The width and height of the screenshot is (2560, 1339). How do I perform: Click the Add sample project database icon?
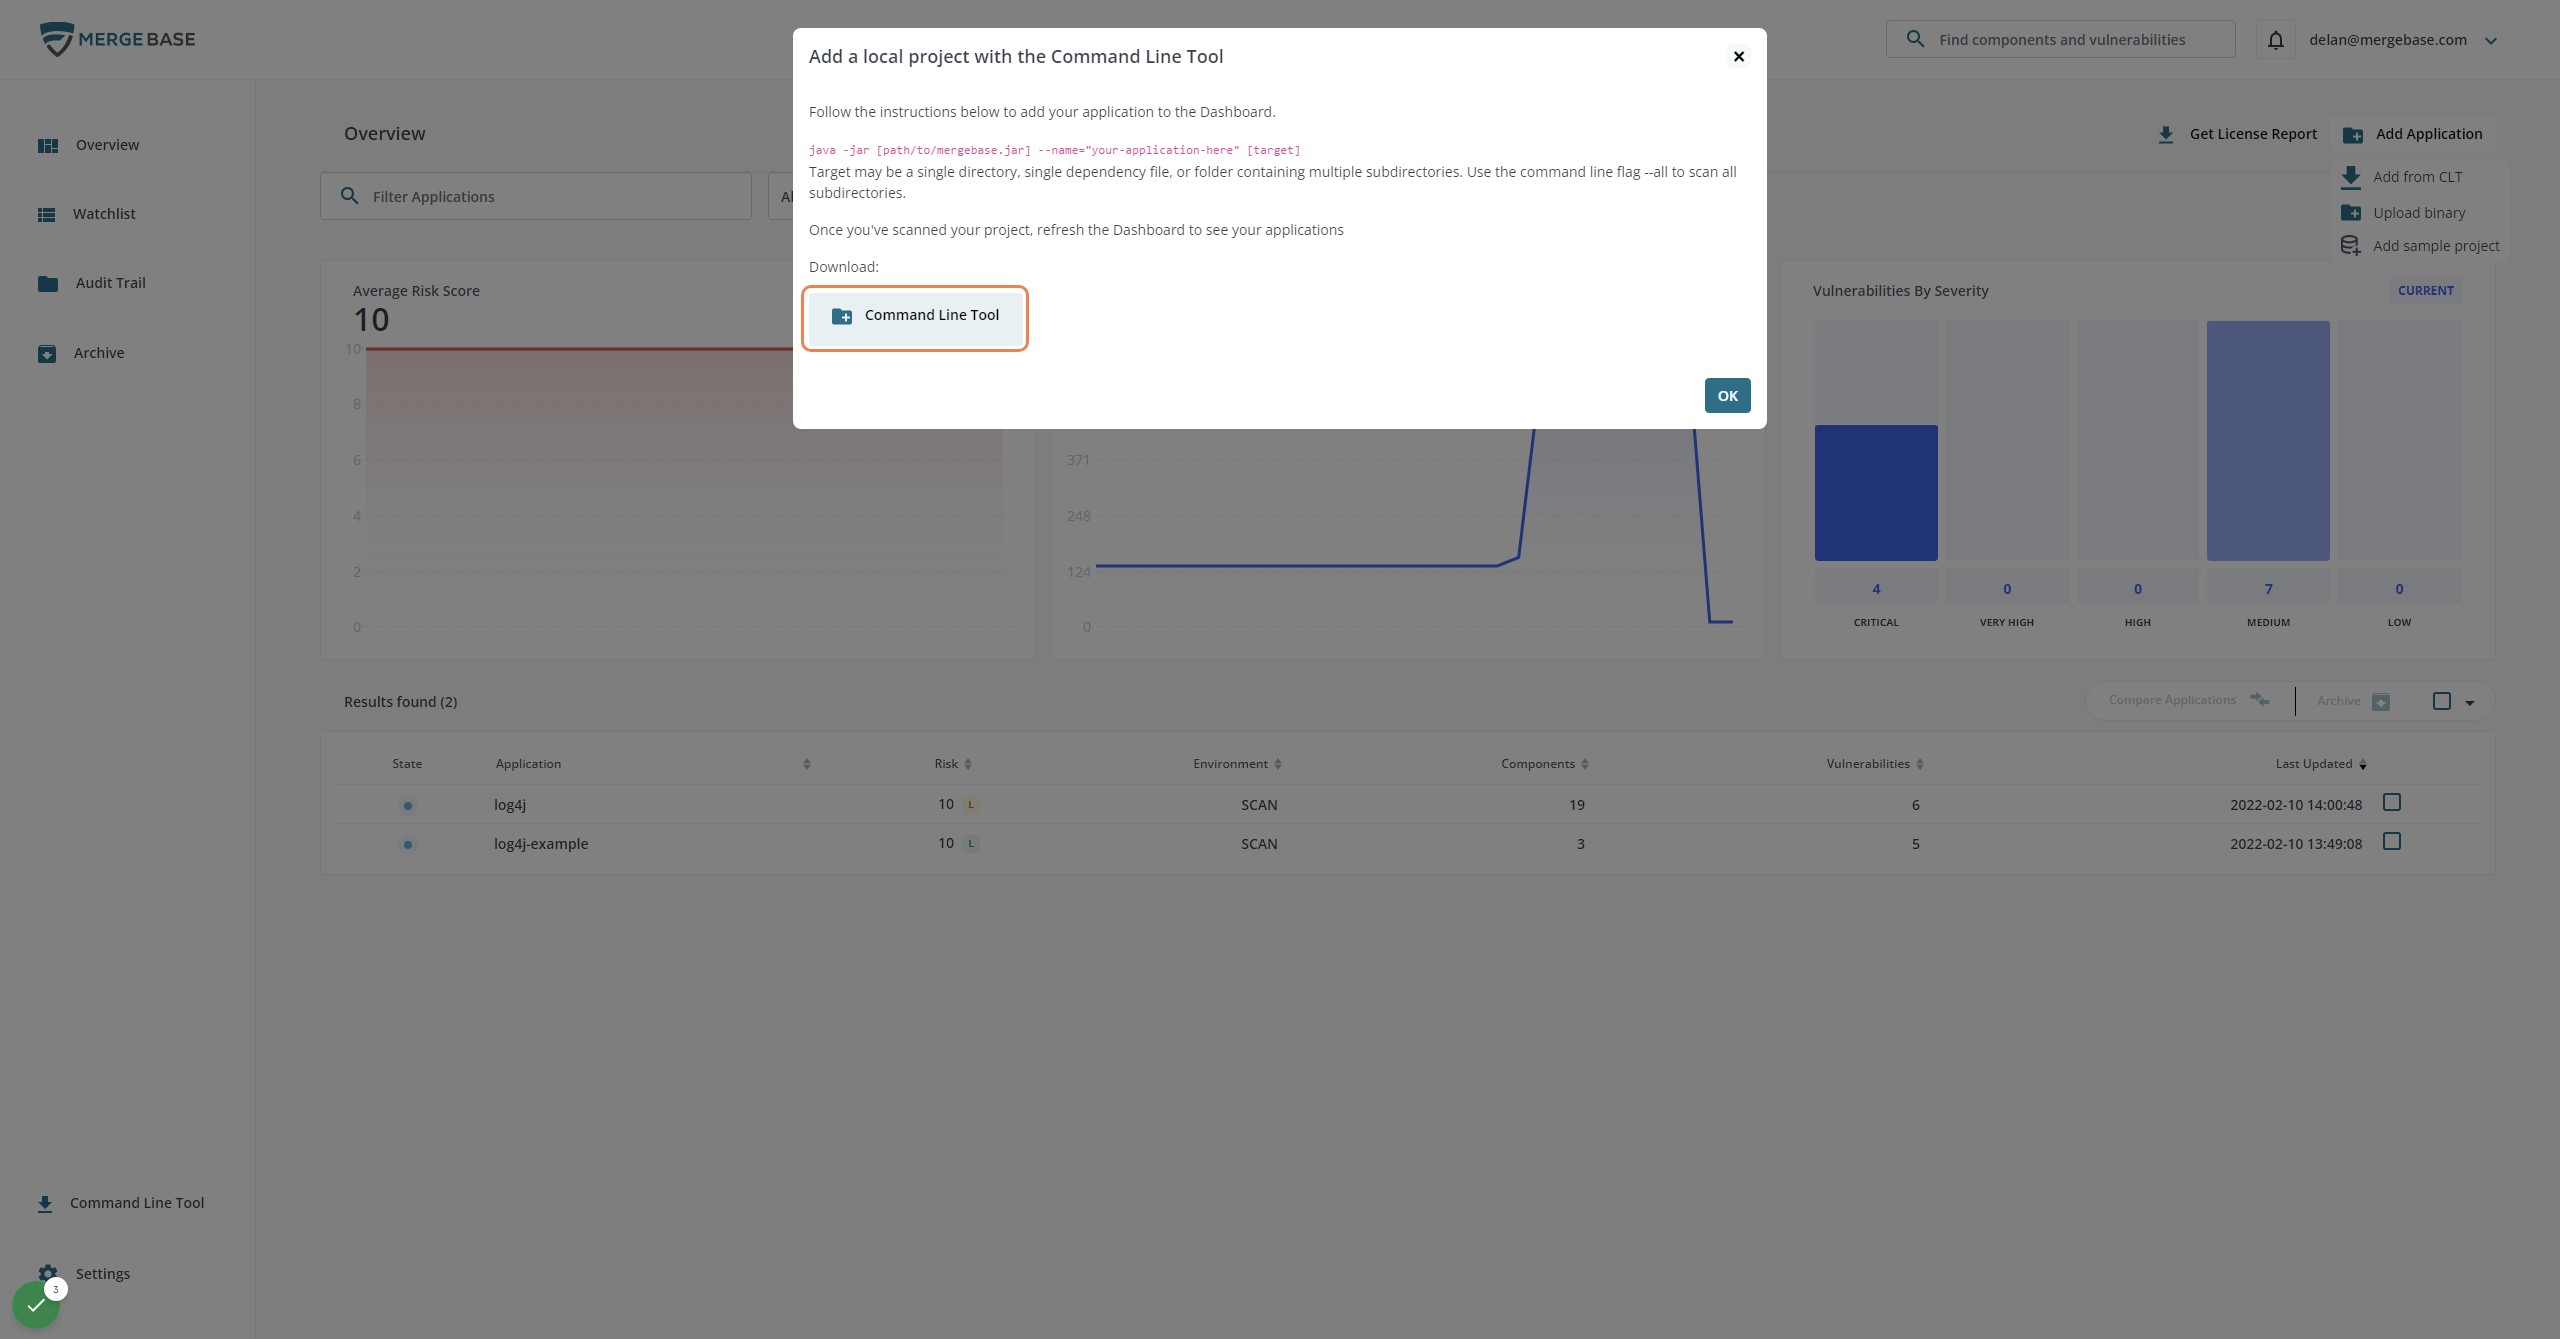click(x=2350, y=246)
